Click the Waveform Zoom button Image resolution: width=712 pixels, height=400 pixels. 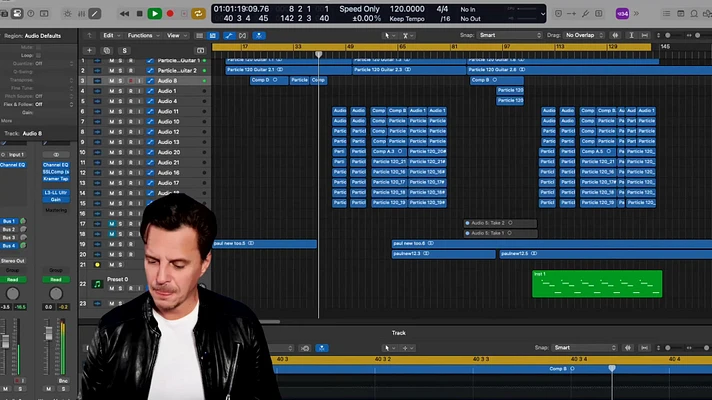pos(615,35)
